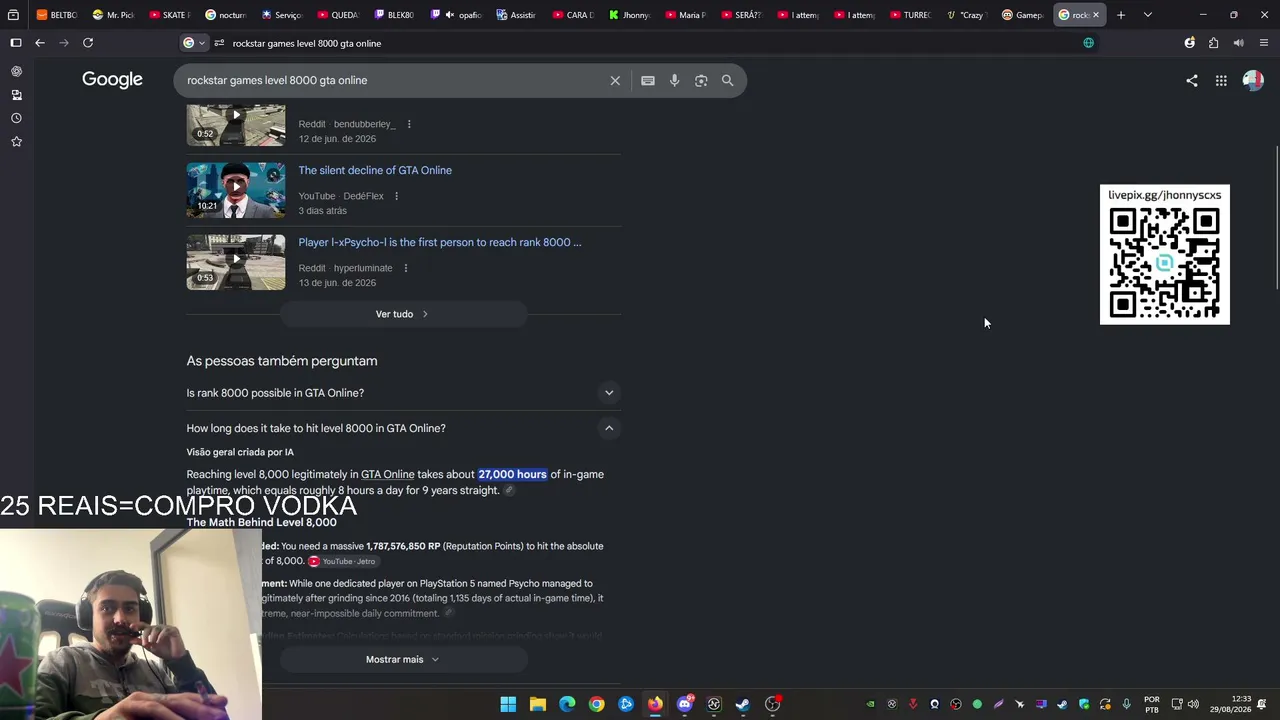1280x720 pixels.
Task: Open the Google apps grid
Action: click(x=1221, y=81)
